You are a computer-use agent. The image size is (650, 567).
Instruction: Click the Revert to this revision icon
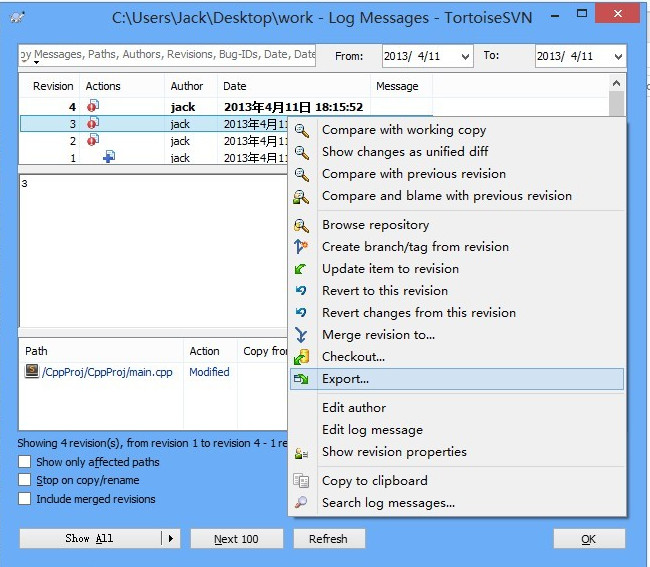tap(301, 291)
